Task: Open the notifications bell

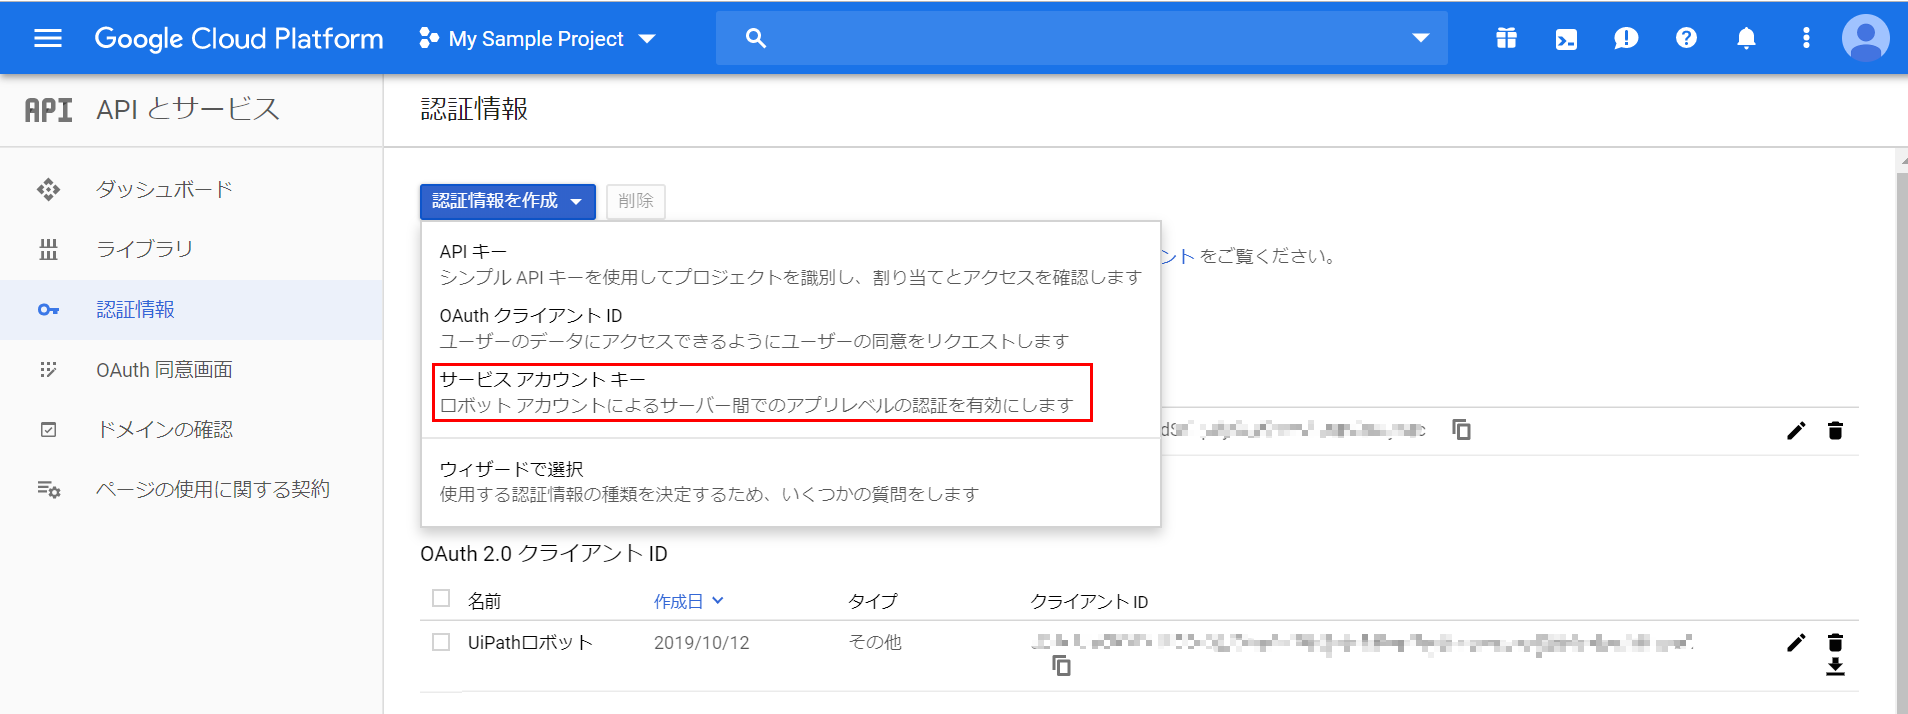Action: pos(1746,38)
